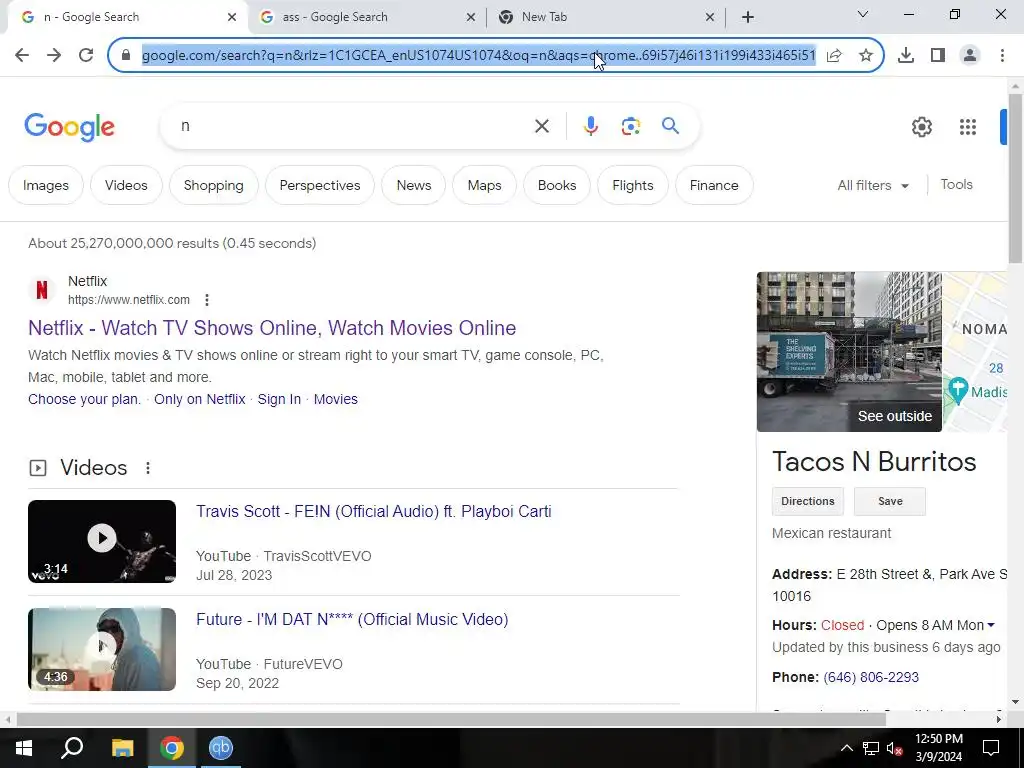Toggle Chrome side panel

pyautogui.click(x=938, y=56)
